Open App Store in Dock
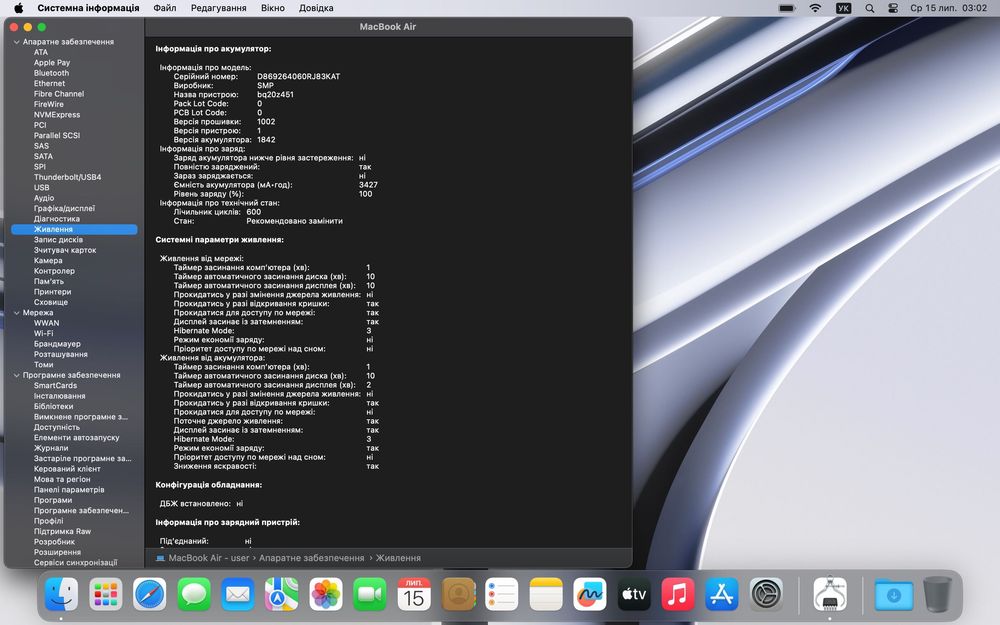The image size is (1000, 625). [722, 594]
